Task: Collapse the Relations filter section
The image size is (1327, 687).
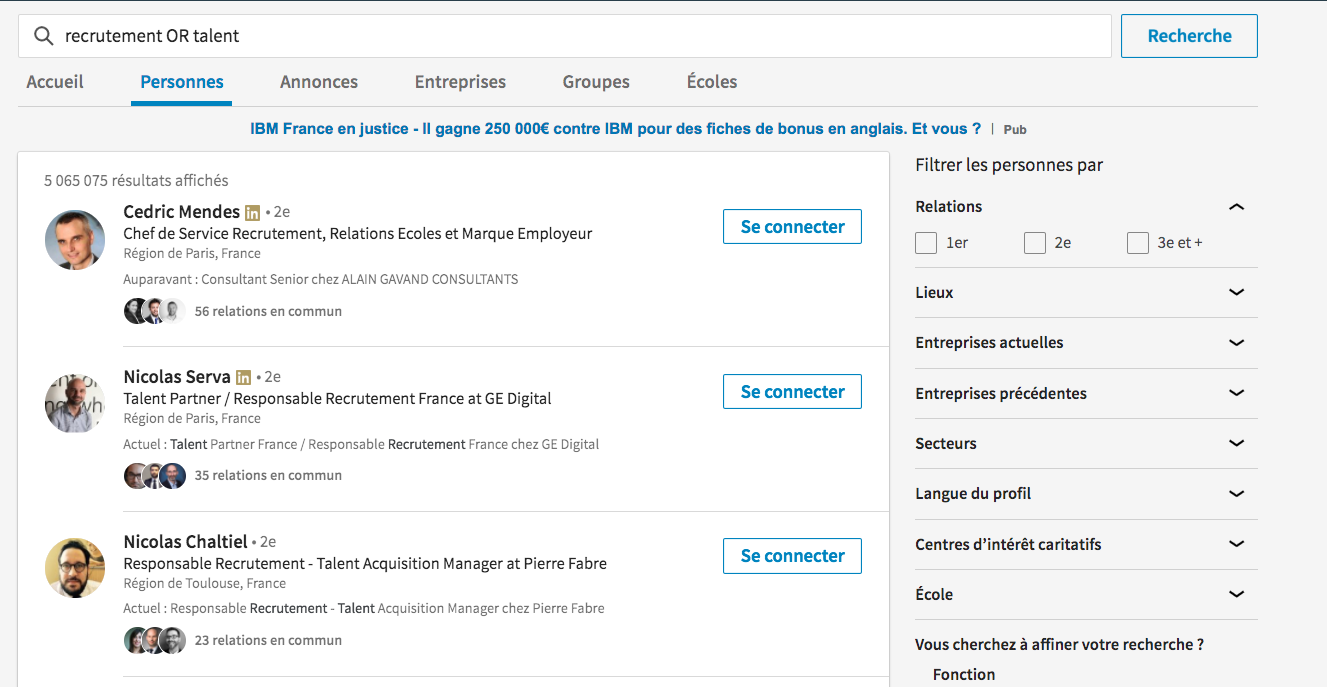Action: point(1236,207)
